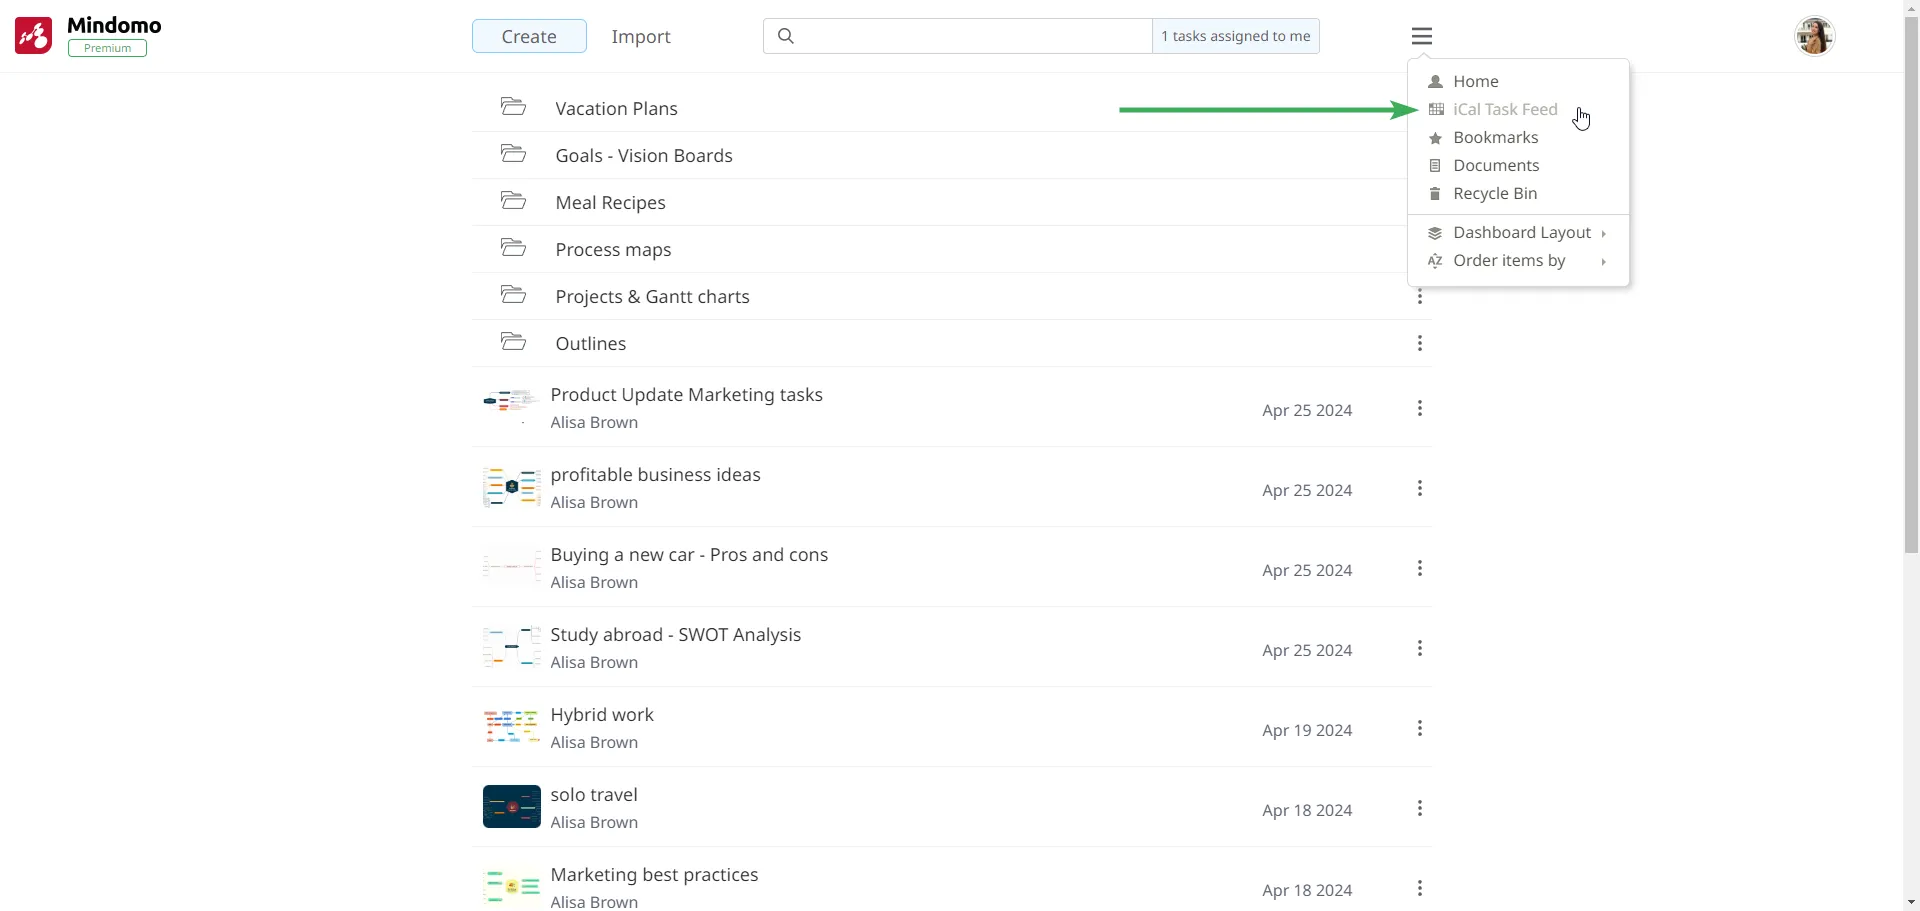Choose Bookmarks in the menu

[x=1495, y=138]
